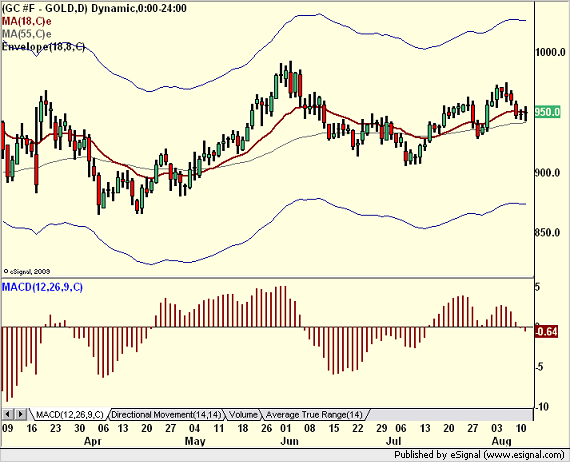The image size is (570, 462).
Task: Click the MA(18,C)e legend label
Action: point(27,21)
